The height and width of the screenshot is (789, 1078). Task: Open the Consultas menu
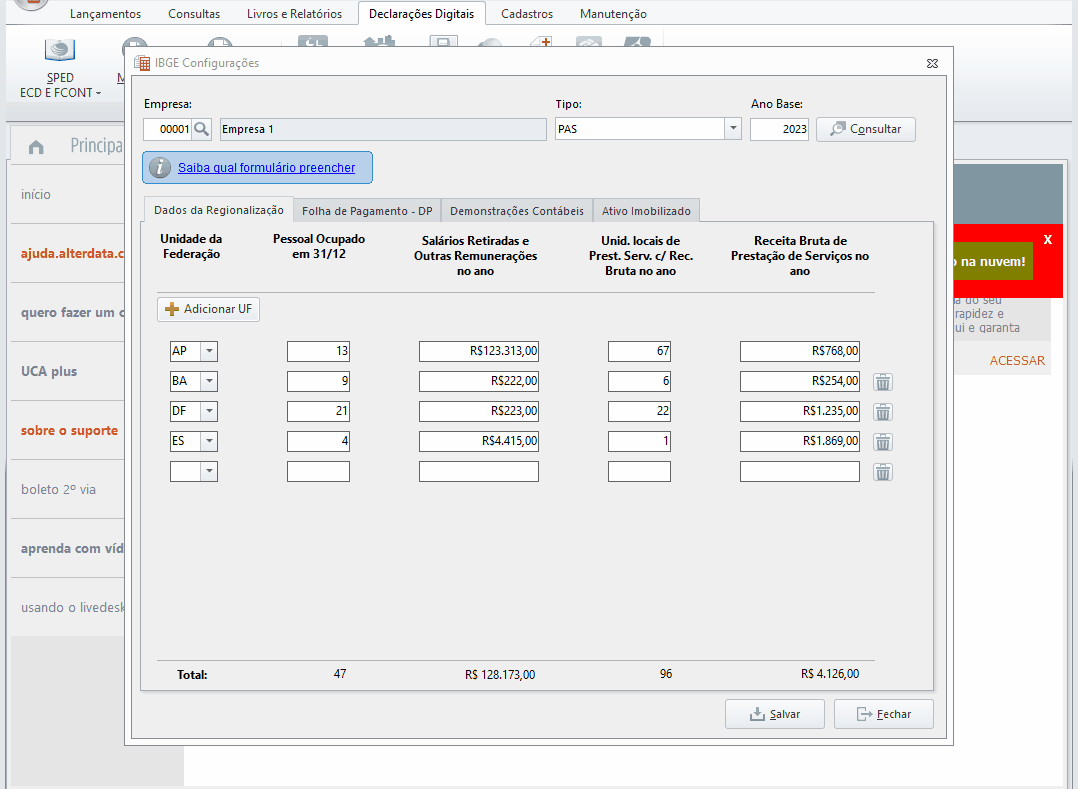click(194, 14)
